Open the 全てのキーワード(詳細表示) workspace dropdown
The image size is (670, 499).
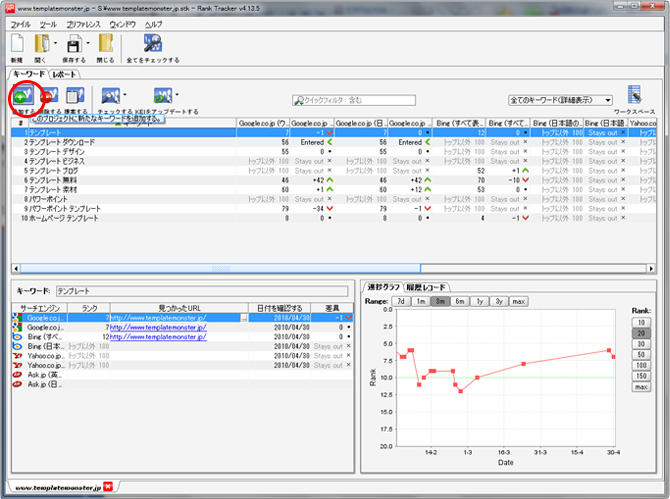[x=560, y=100]
